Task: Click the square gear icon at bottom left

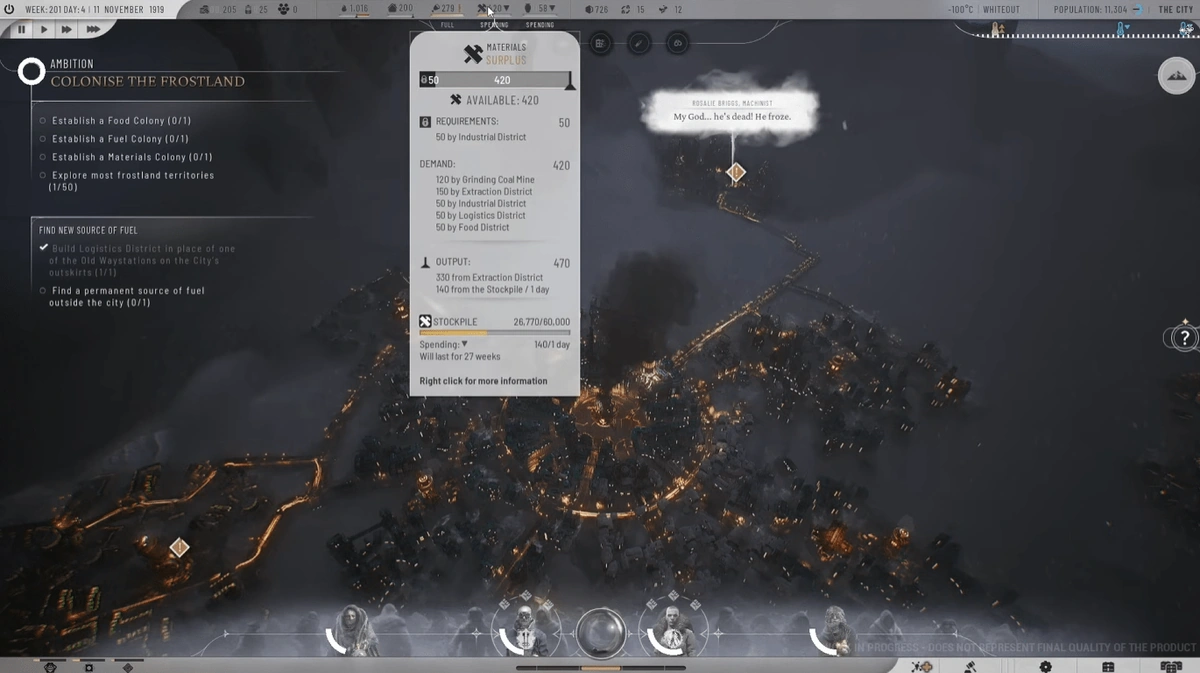Action: pos(89,667)
